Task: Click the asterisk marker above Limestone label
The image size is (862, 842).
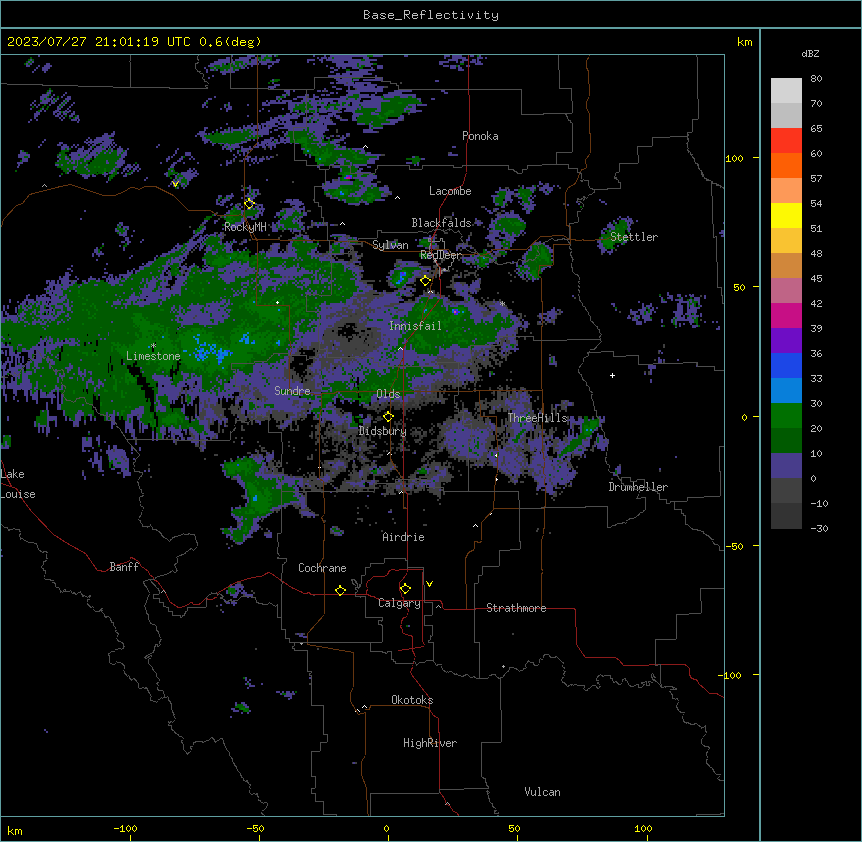Action: pos(153,346)
